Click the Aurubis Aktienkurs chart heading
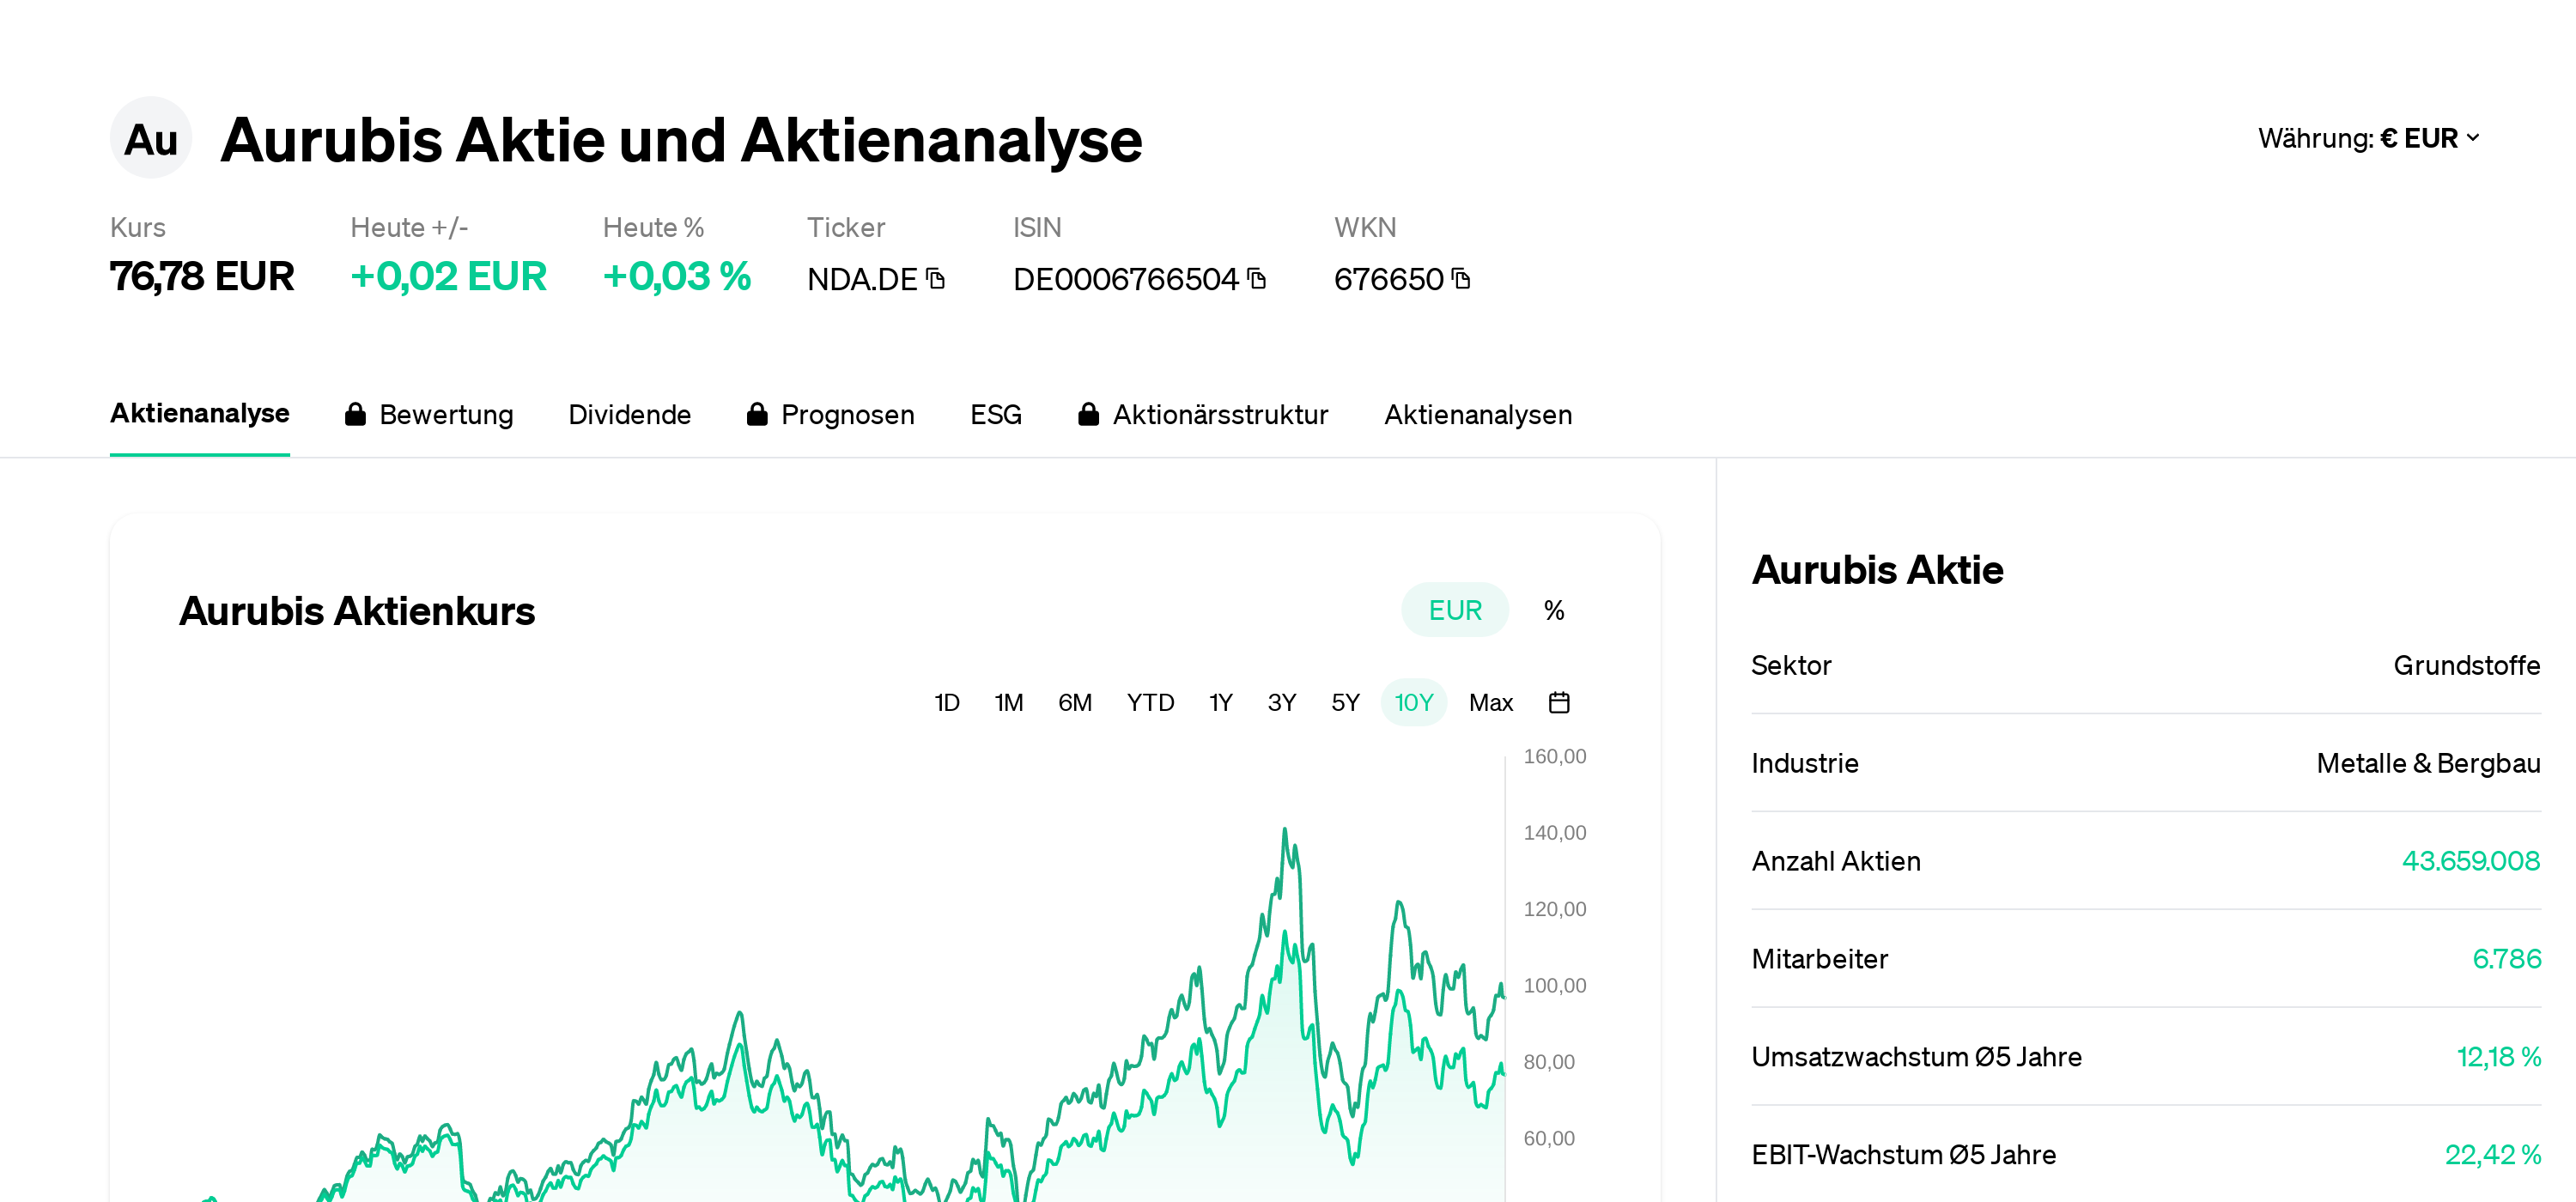The width and height of the screenshot is (2576, 1202). point(357,610)
